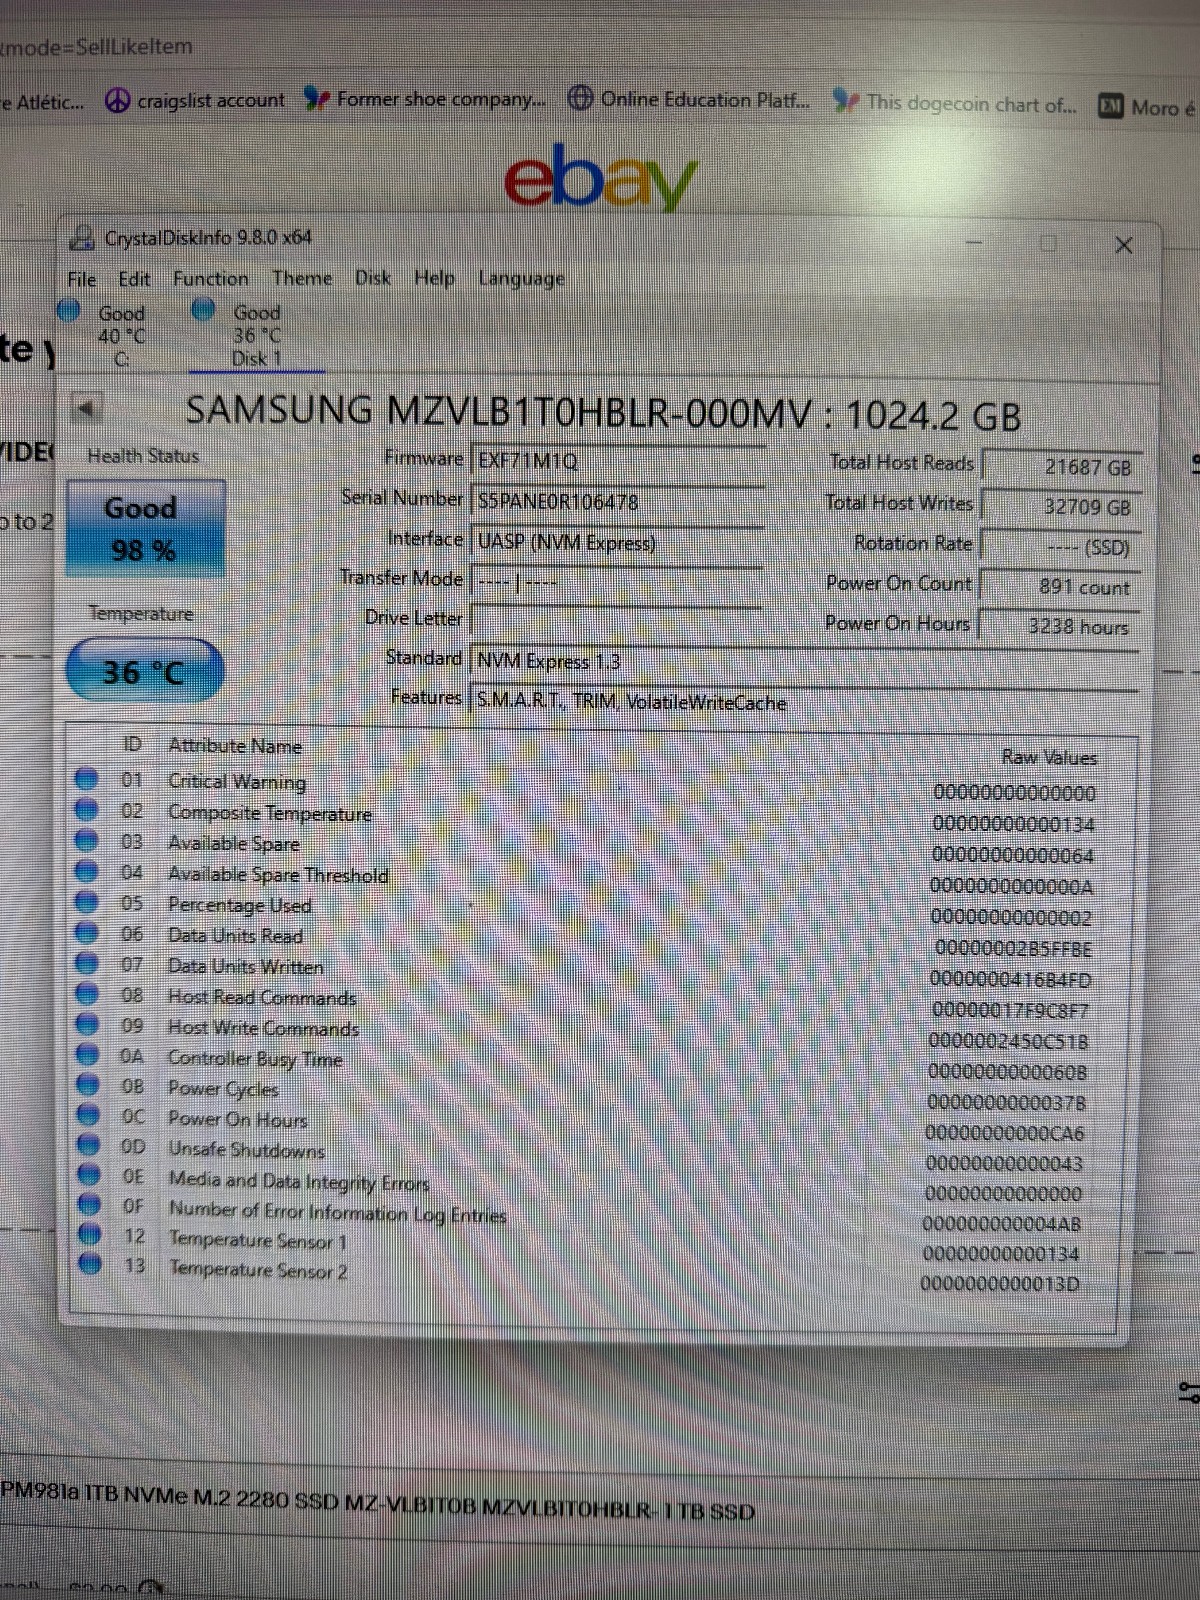The width and height of the screenshot is (1200, 1600).
Task: Click the Attribute Name column header
Action: point(235,746)
